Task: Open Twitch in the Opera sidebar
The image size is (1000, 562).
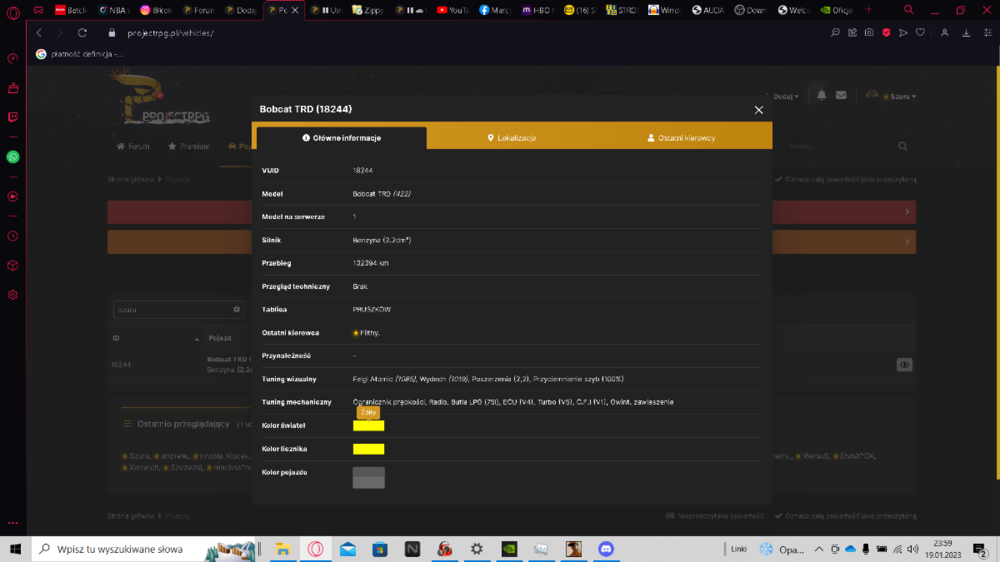Action: pyautogui.click(x=13, y=117)
